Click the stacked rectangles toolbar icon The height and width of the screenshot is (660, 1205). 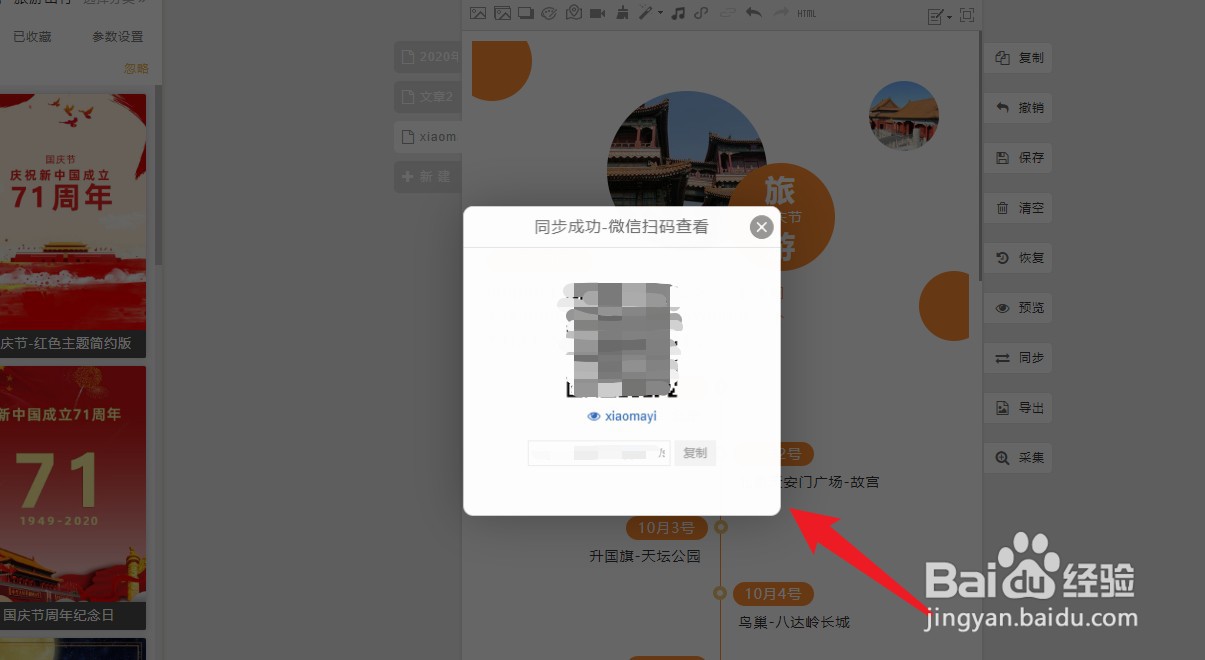(x=526, y=13)
